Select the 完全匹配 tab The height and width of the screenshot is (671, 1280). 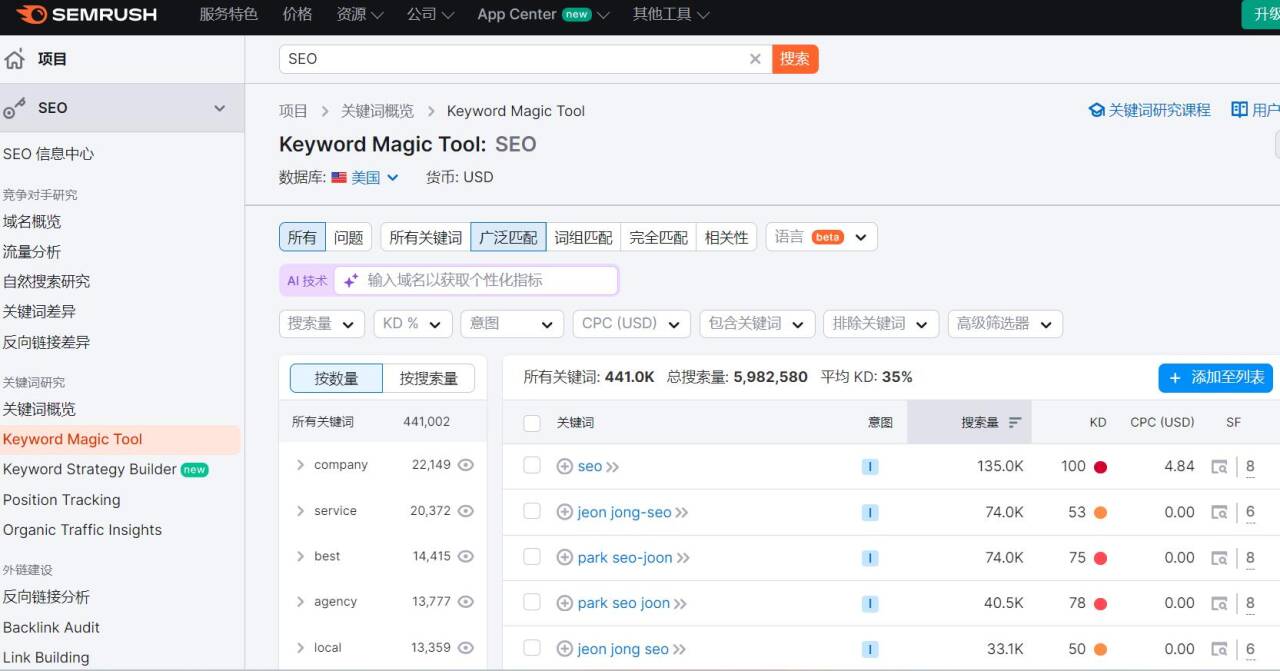(x=658, y=237)
